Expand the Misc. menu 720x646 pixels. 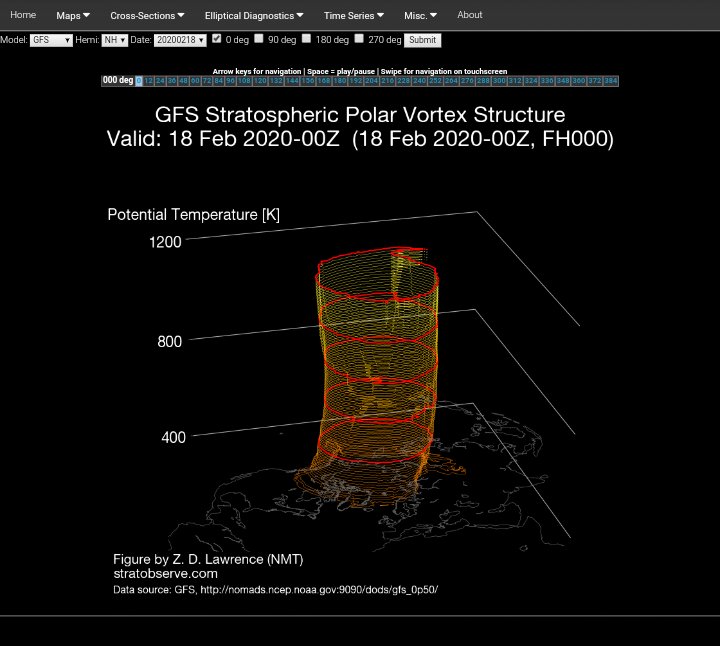tap(420, 16)
